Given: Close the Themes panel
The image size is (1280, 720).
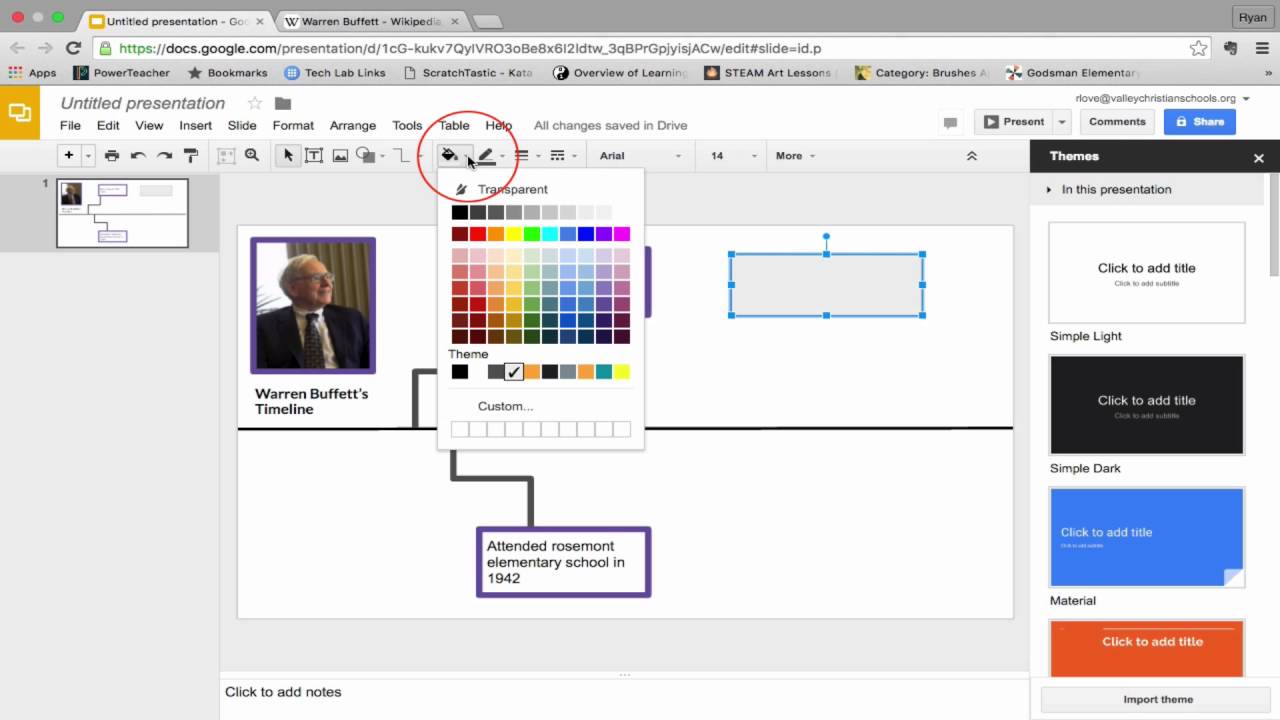Looking at the screenshot, I should point(1259,157).
